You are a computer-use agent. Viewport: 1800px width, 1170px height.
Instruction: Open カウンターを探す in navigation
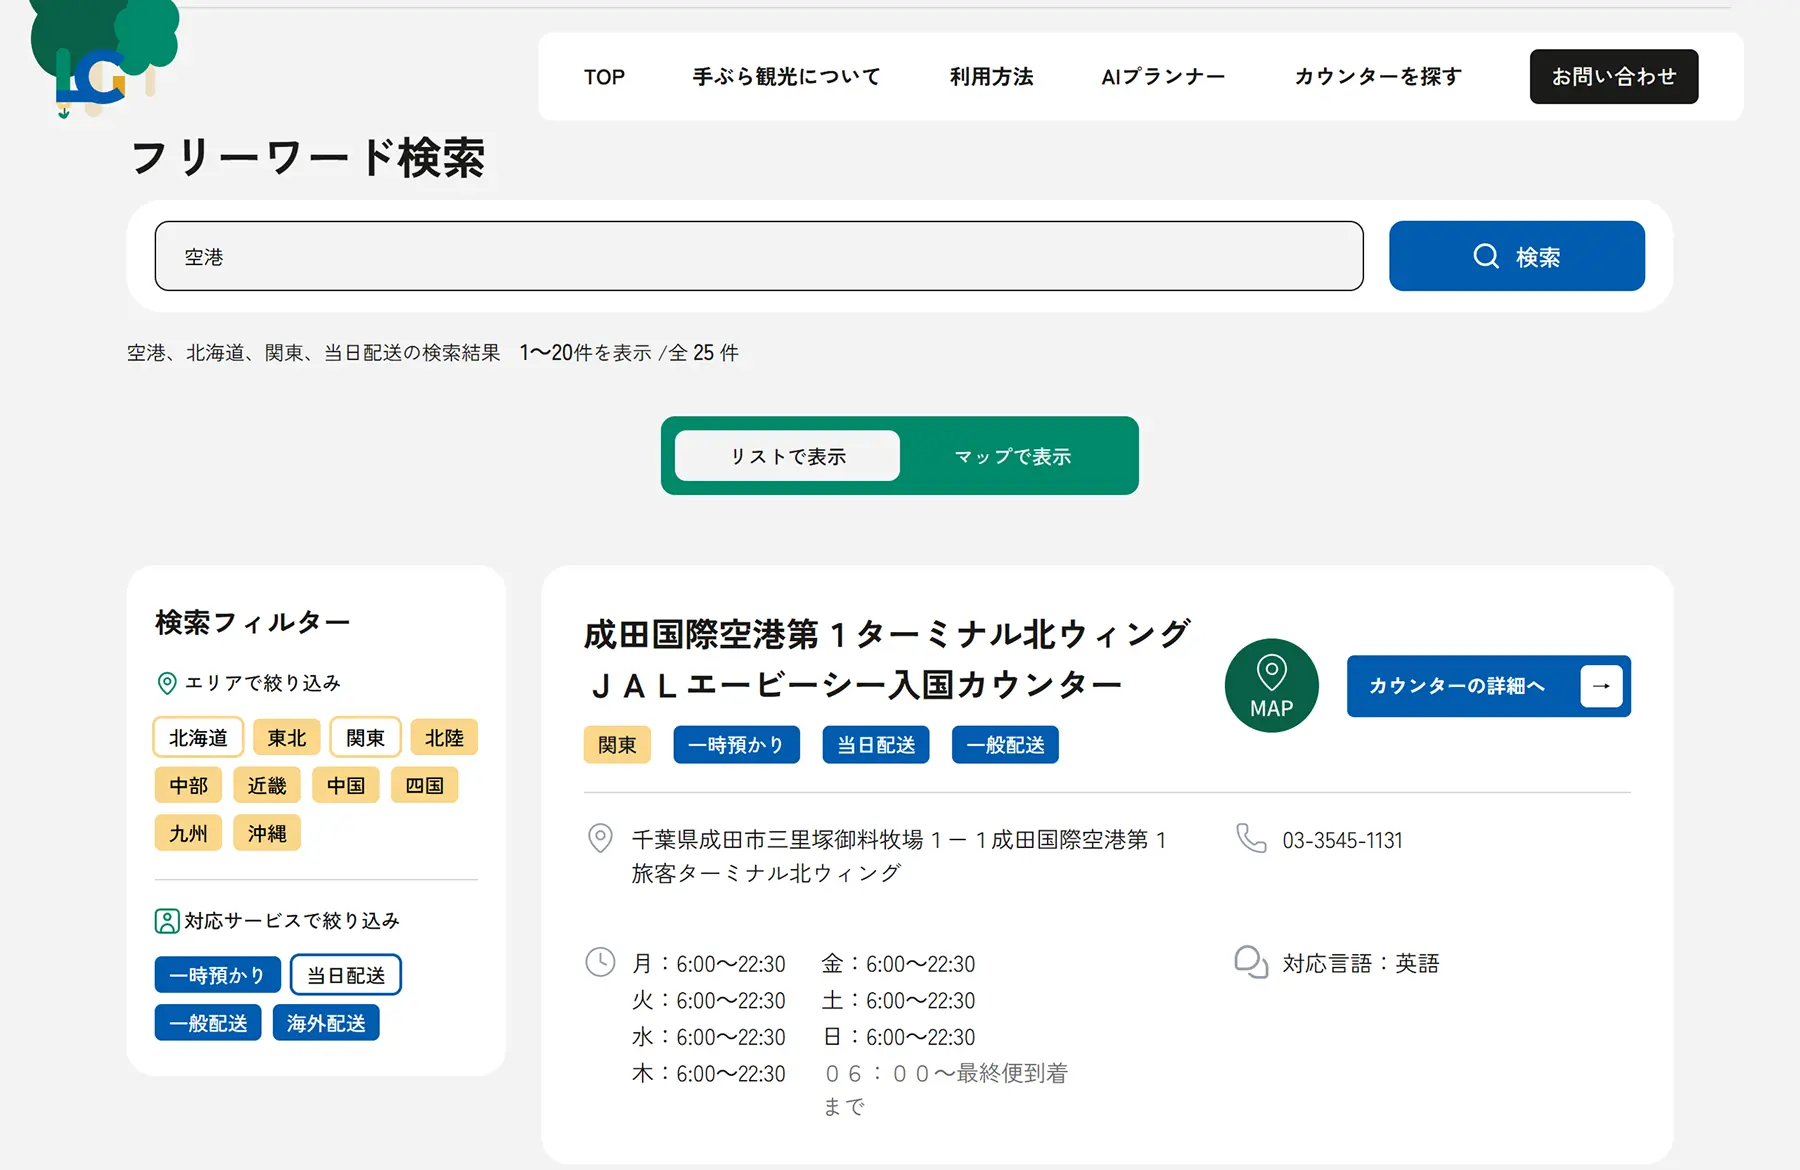pyautogui.click(x=1378, y=77)
